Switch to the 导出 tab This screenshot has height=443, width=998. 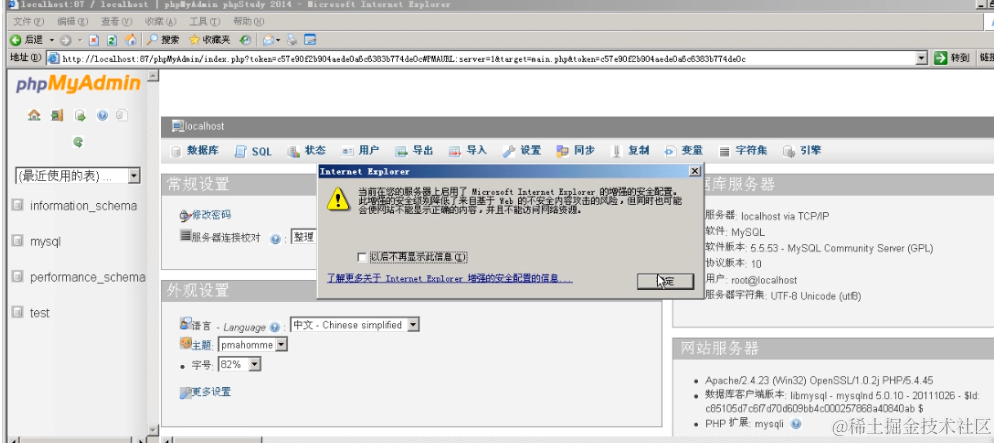pos(414,151)
